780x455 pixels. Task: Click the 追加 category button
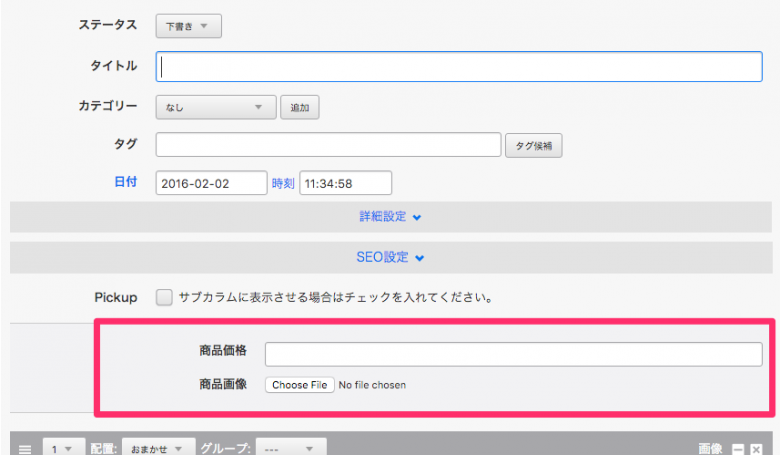click(299, 107)
